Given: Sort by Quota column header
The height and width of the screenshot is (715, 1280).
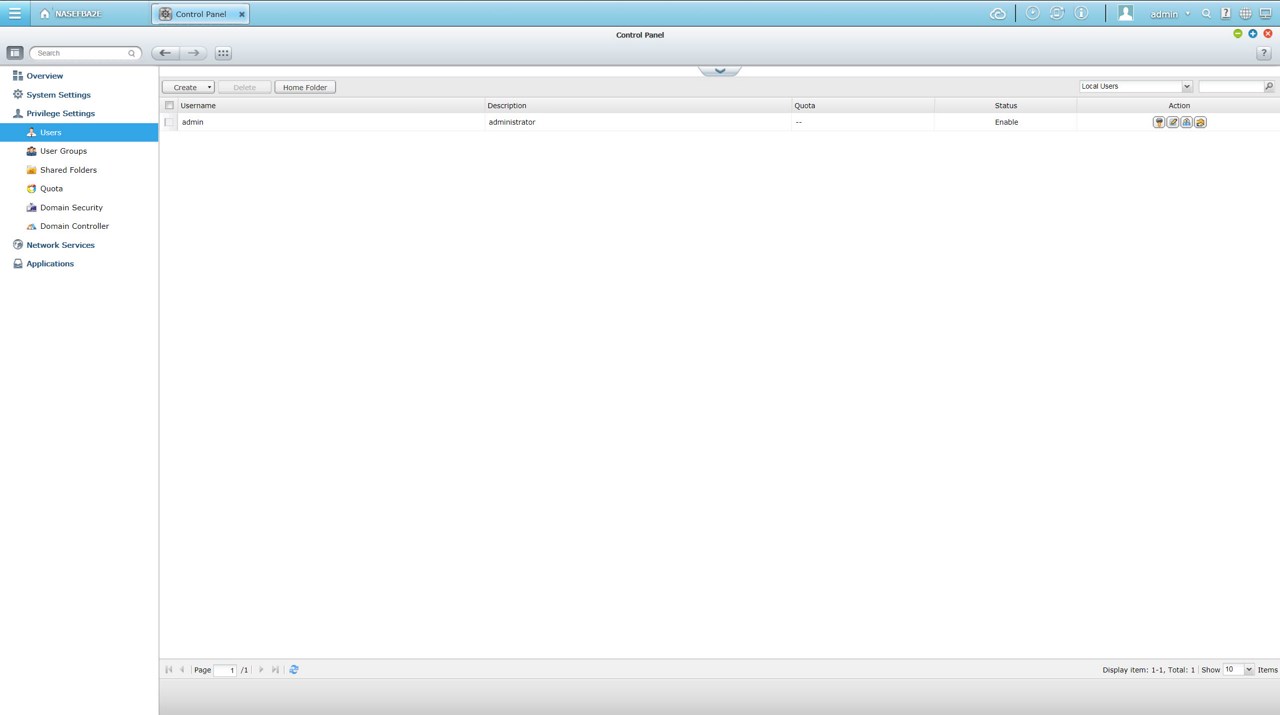Looking at the screenshot, I should [863, 105].
